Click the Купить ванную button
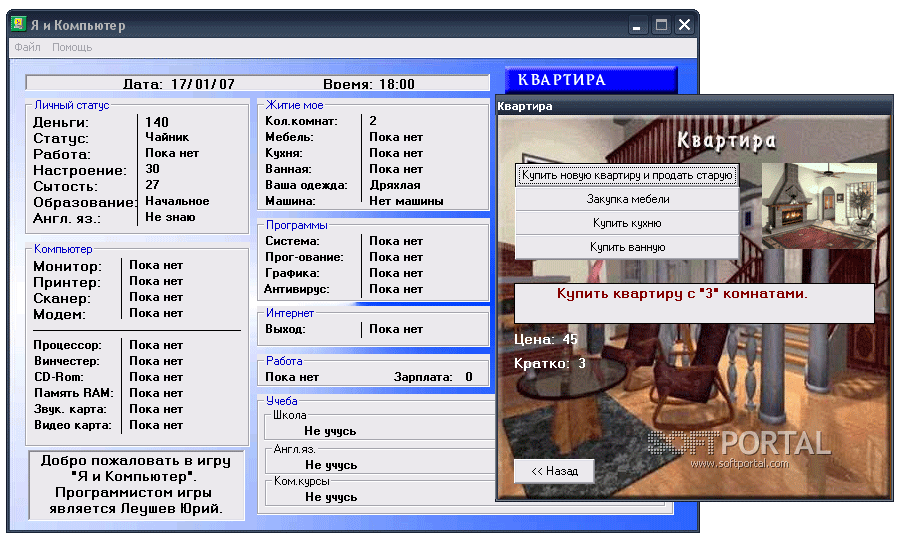This screenshot has height=541, width=905. coord(627,247)
